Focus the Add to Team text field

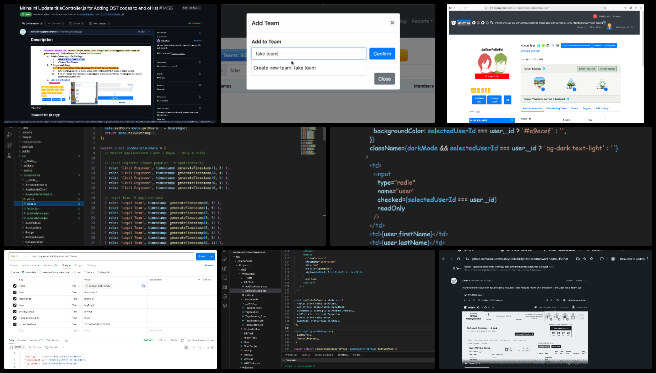(x=309, y=54)
